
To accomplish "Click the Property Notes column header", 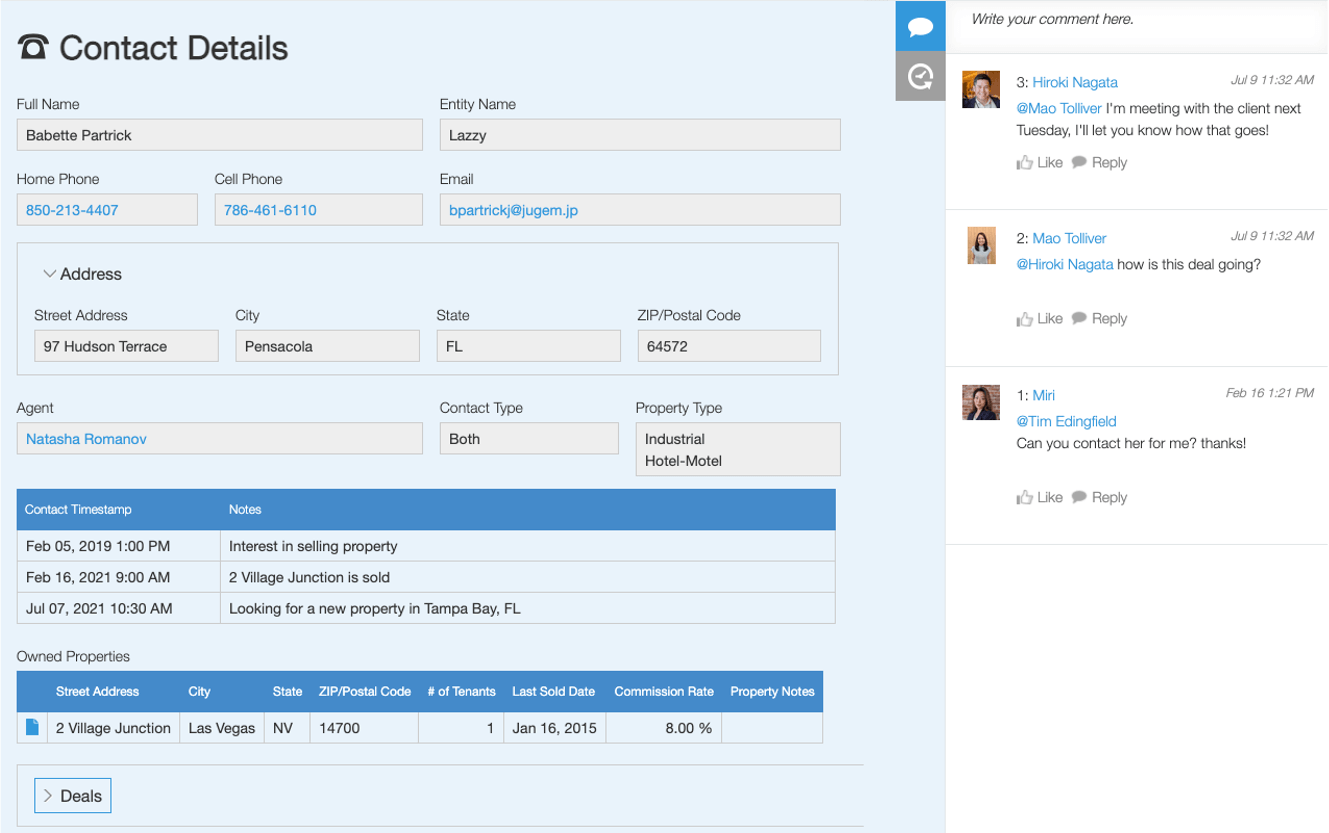I will pyautogui.click(x=772, y=691).
